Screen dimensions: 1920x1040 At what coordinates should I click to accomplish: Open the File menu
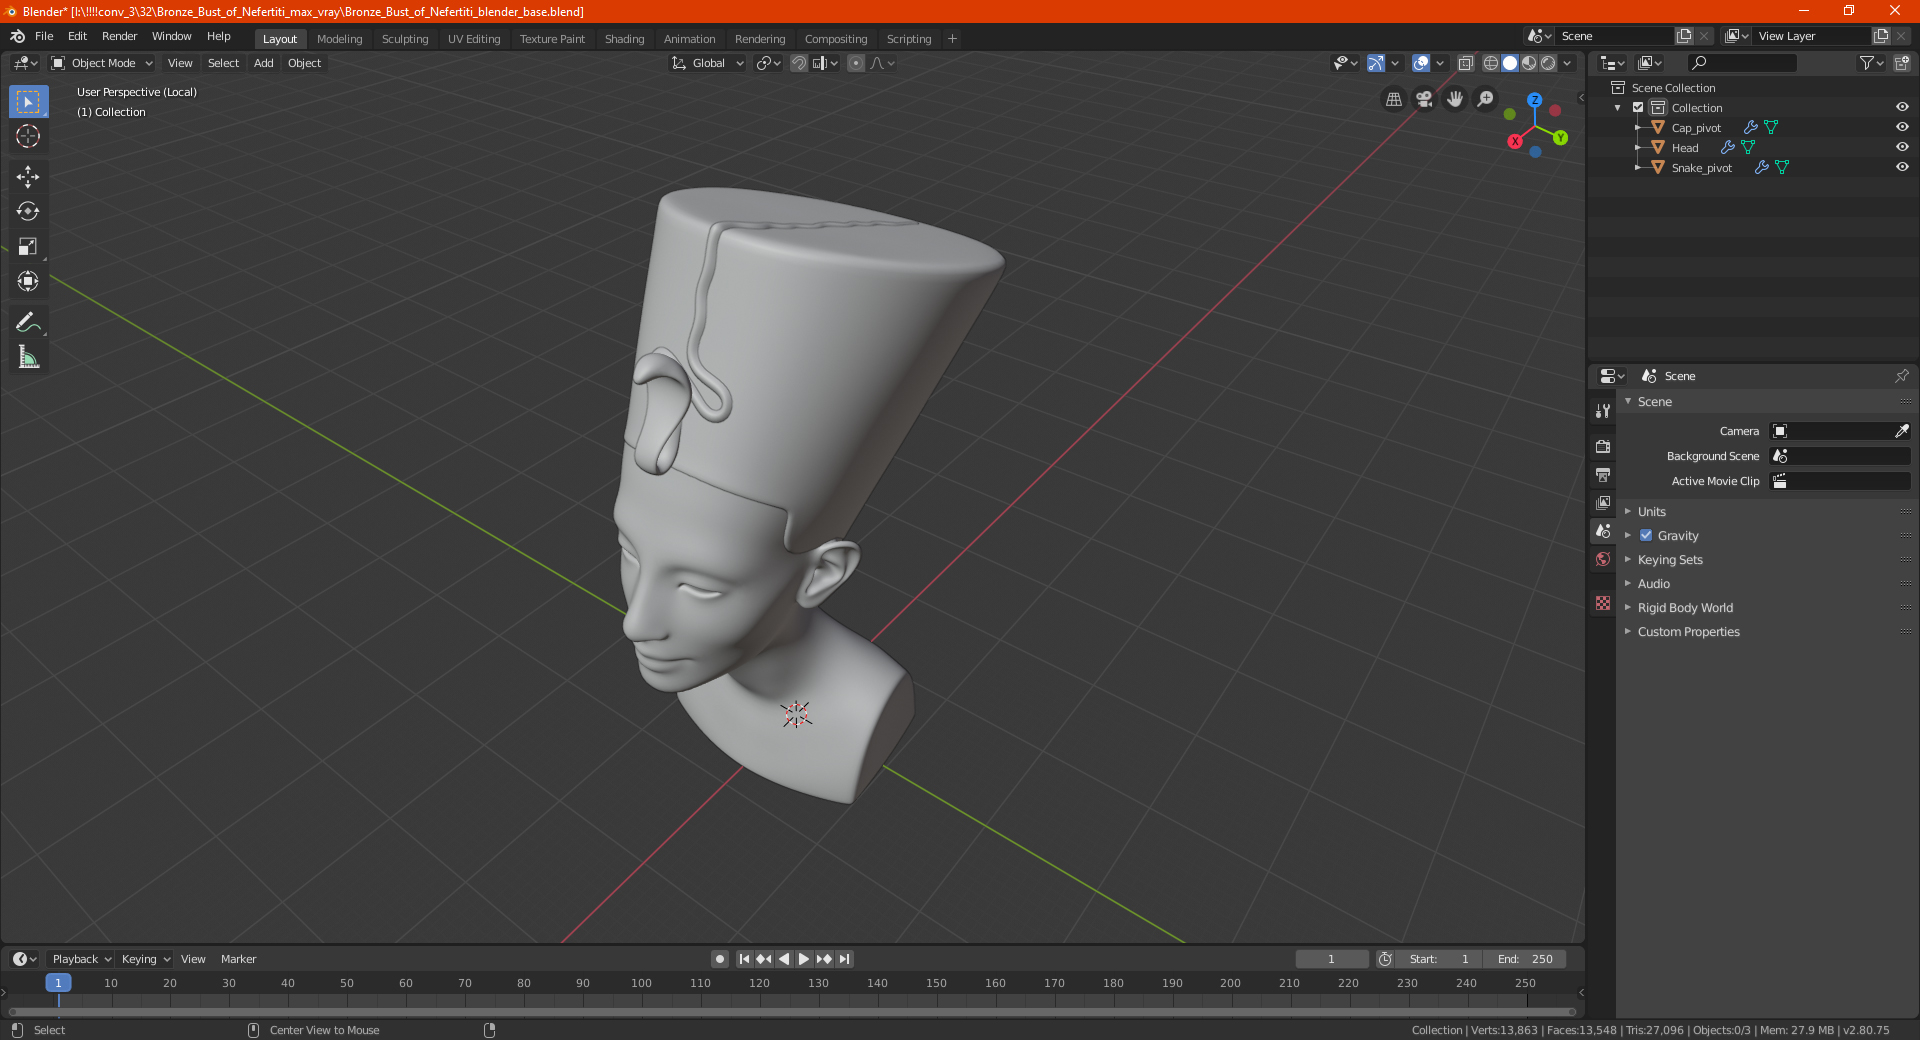pos(44,36)
